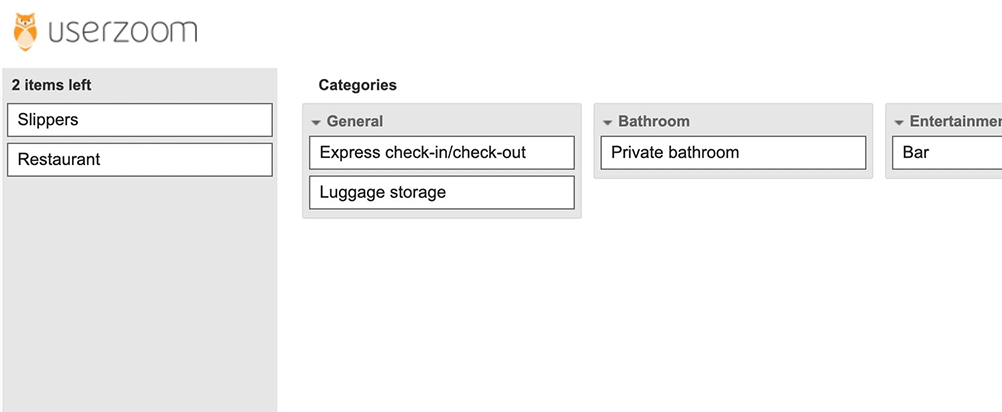Click the "2 items left" counter
Viewport: 1002px width, 412px height.
coord(52,85)
